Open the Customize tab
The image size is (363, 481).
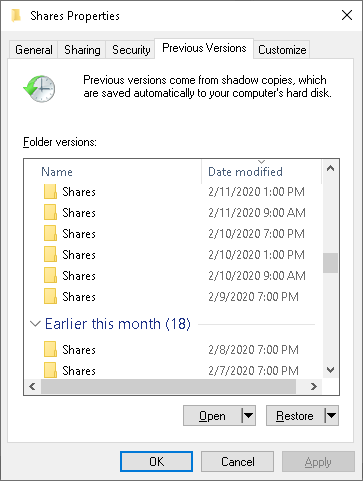pyautogui.click(x=282, y=50)
